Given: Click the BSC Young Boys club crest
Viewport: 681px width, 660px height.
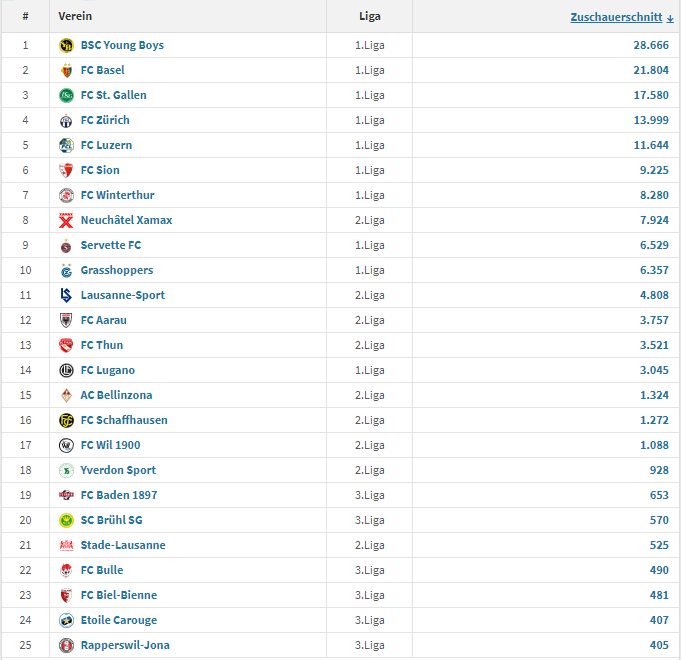Looking at the screenshot, I should tap(66, 45).
